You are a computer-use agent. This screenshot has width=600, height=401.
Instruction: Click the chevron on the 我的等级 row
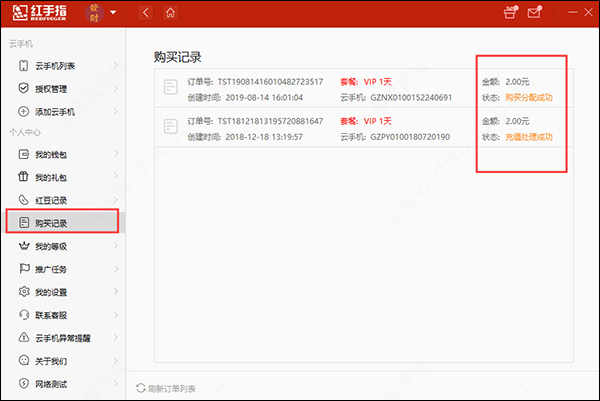[116, 246]
